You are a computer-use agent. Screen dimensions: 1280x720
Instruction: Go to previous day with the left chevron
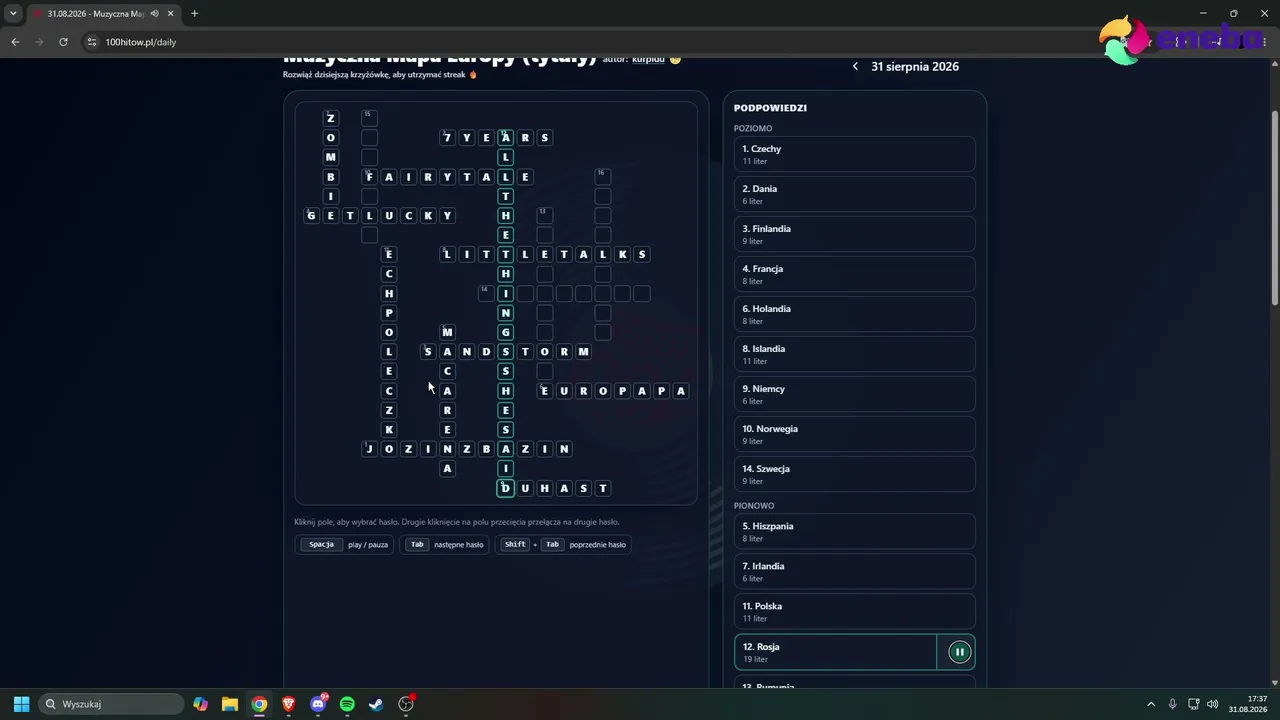(855, 67)
